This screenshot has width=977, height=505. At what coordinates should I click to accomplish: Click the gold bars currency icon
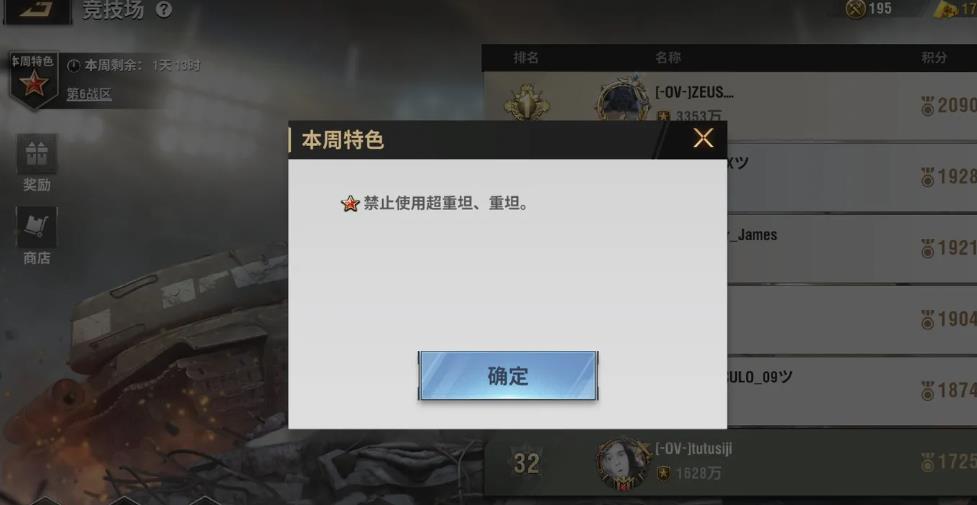[948, 9]
